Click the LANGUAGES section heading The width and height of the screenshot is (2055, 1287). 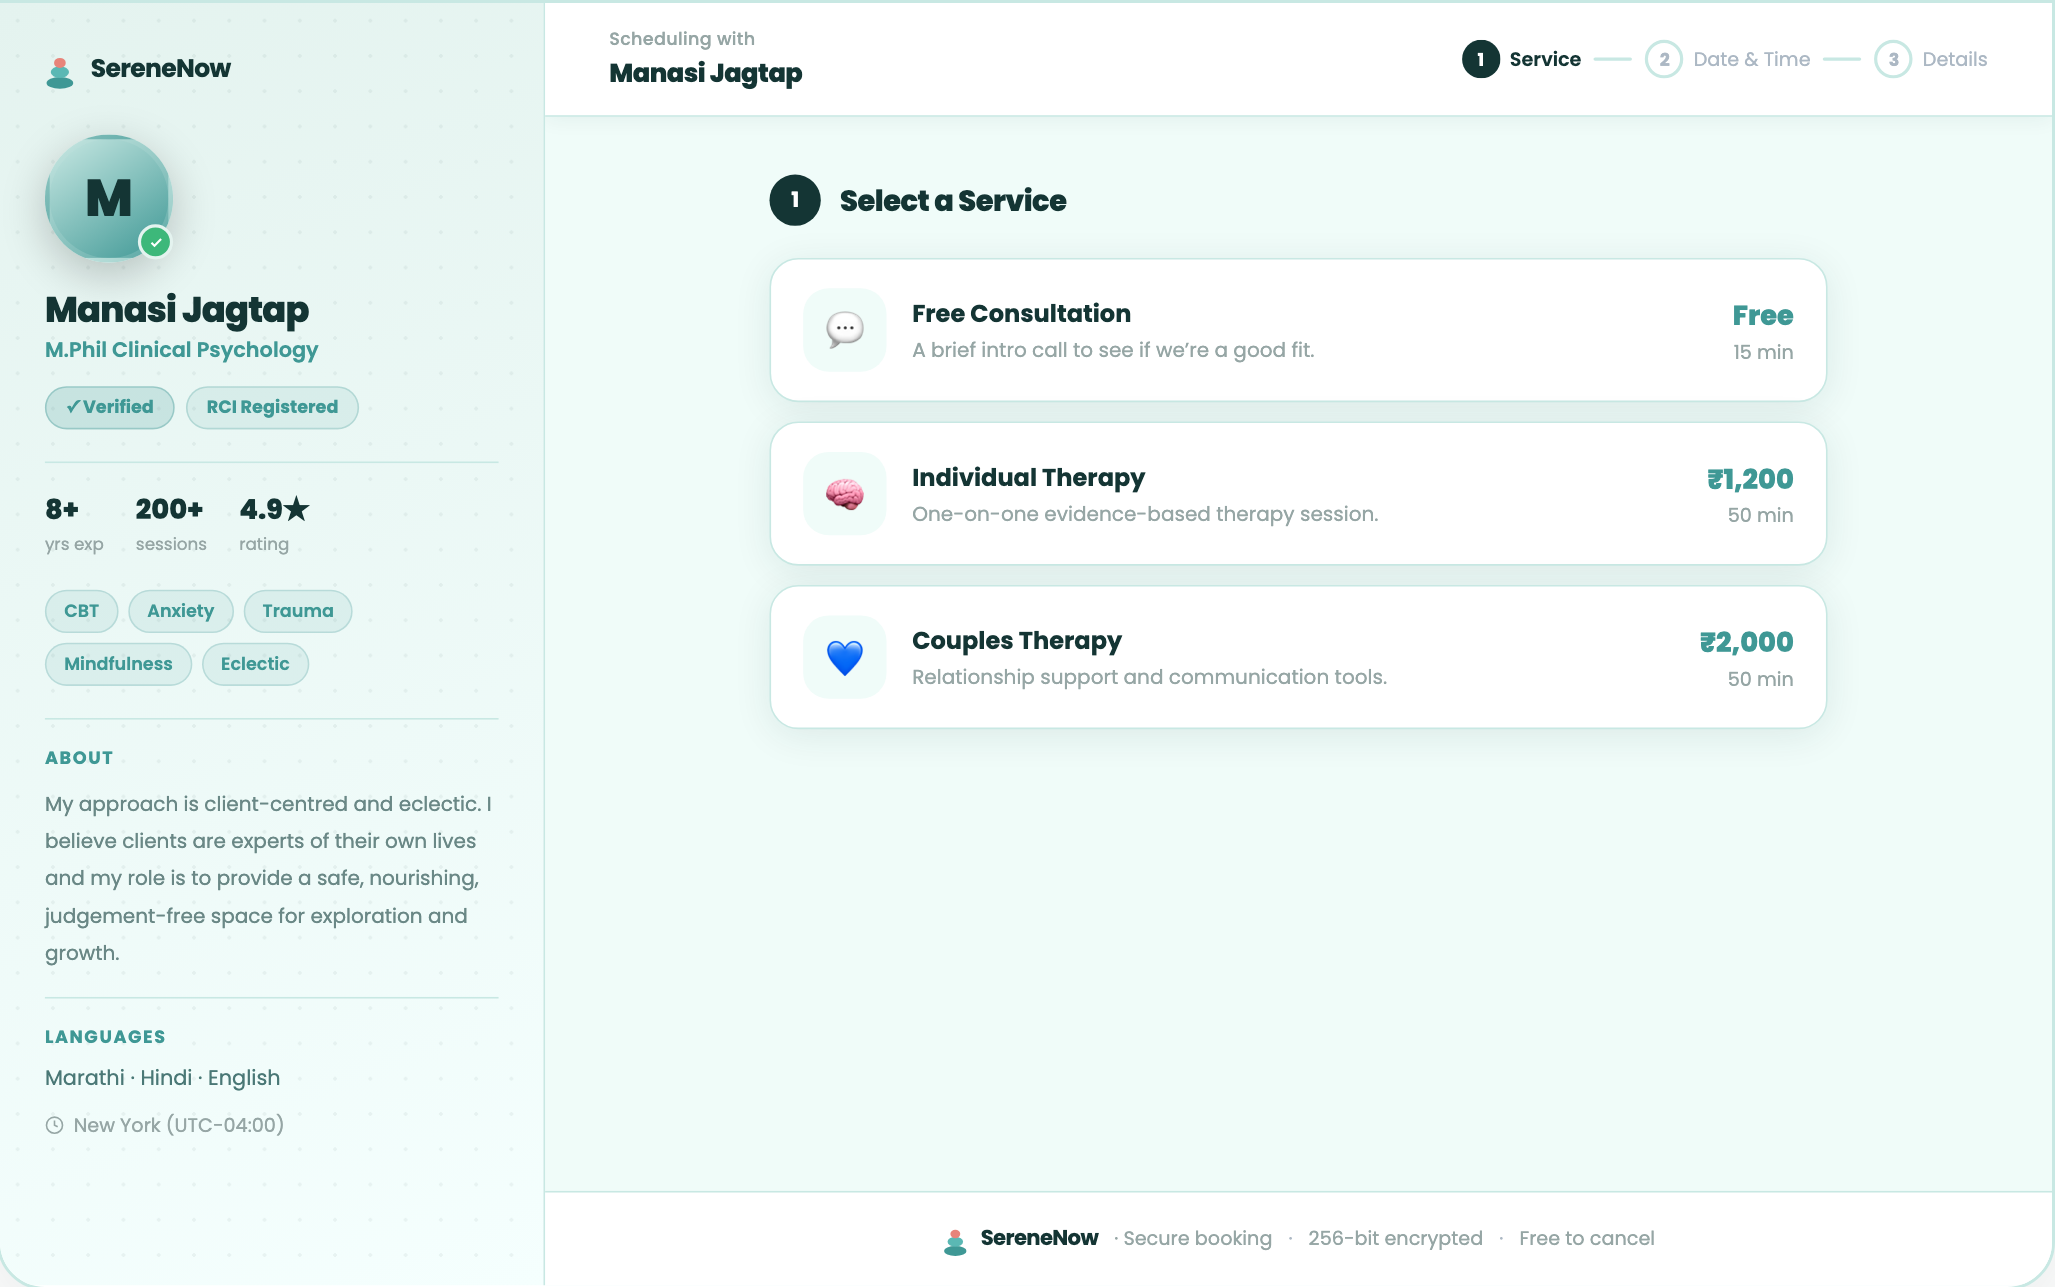pos(105,1037)
